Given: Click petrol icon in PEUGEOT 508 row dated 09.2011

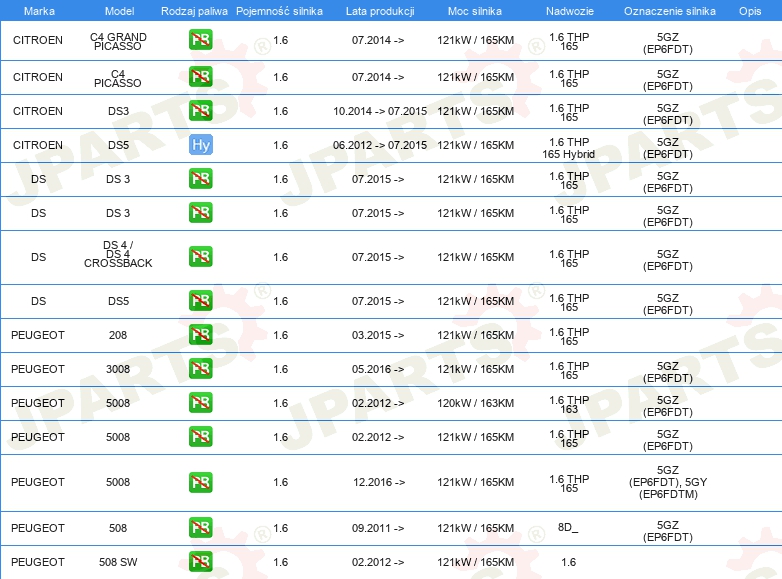Looking at the screenshot, I should pos(200,528).
